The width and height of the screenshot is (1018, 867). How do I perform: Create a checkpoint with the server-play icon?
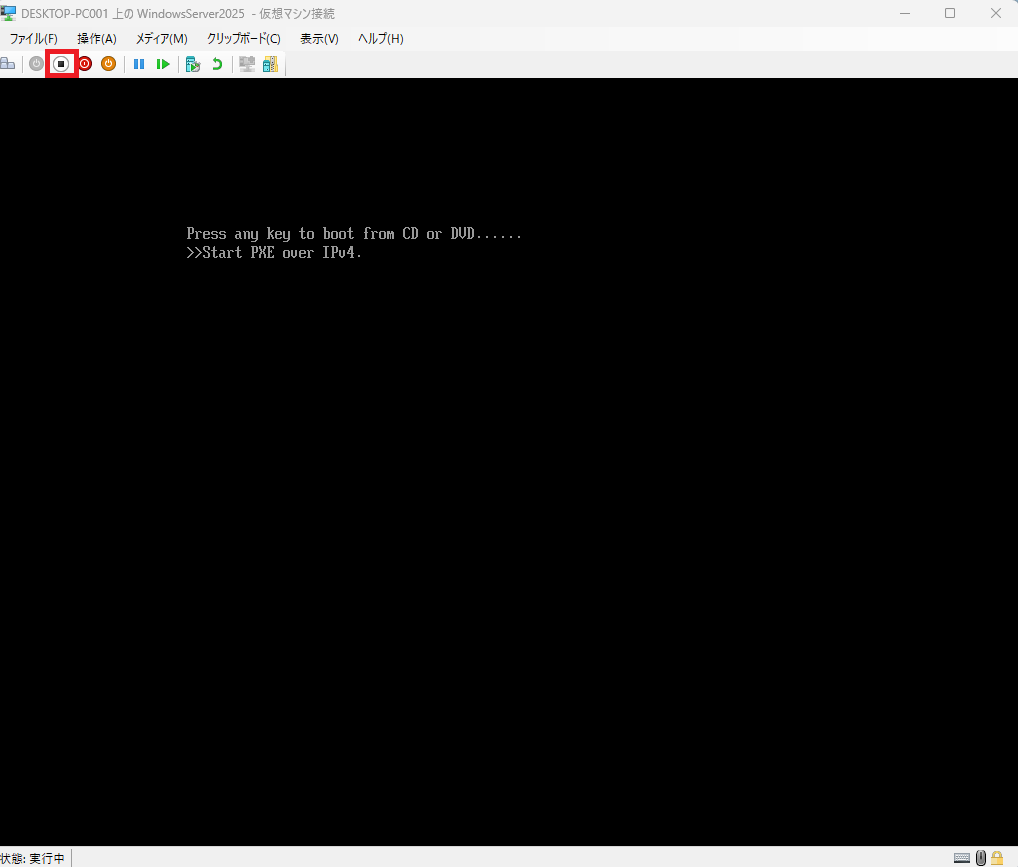pyautogui.click(x=193, y=64)
